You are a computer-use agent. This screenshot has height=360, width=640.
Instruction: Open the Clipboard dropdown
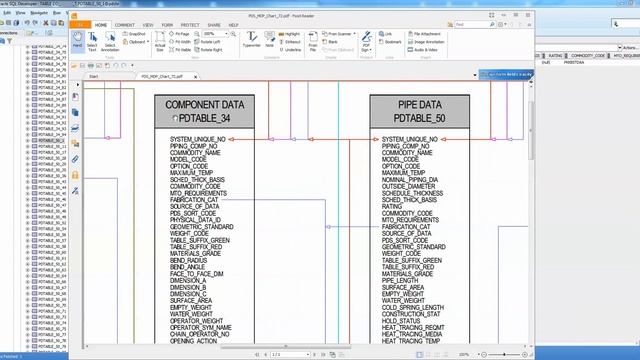pyautogui.click(x=136, y=42)
